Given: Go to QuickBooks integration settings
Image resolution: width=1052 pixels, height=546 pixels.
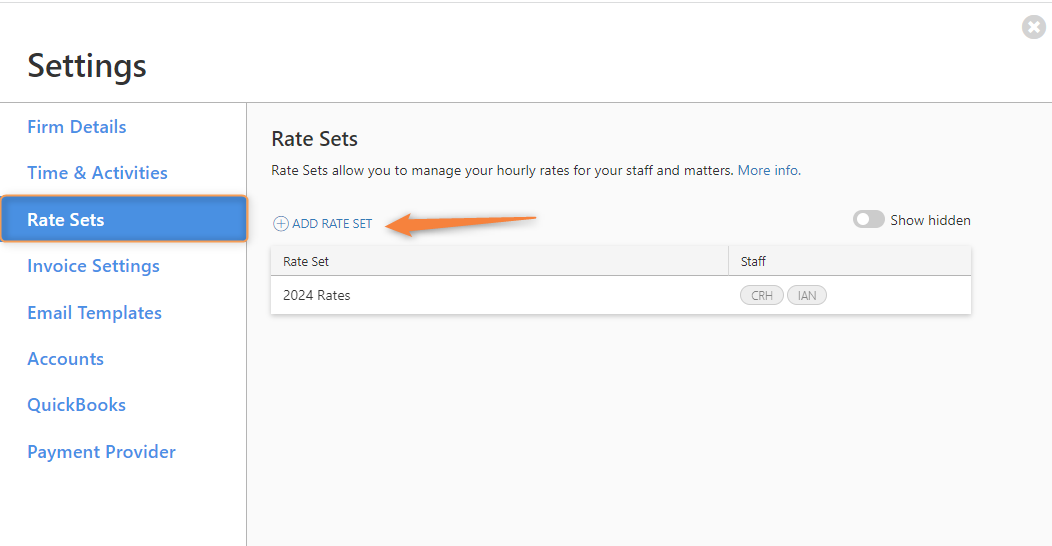Looking at the screenshot, I should [x=76, y=405].
